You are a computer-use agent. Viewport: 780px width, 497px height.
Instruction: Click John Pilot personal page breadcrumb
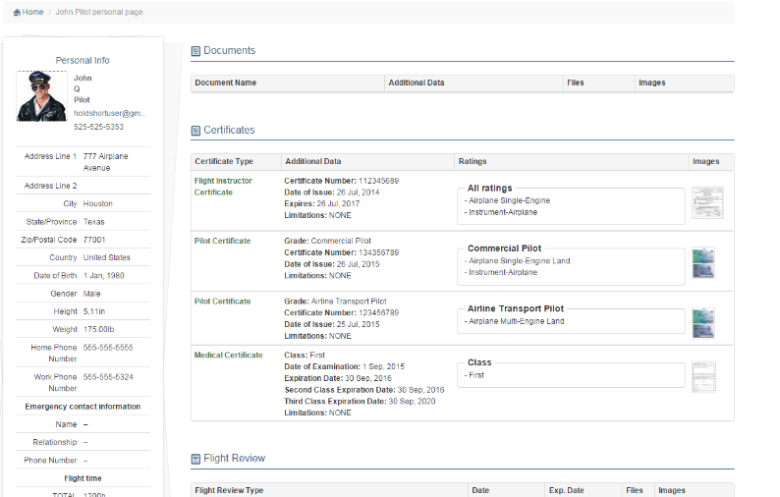click(x=99, y=12)
